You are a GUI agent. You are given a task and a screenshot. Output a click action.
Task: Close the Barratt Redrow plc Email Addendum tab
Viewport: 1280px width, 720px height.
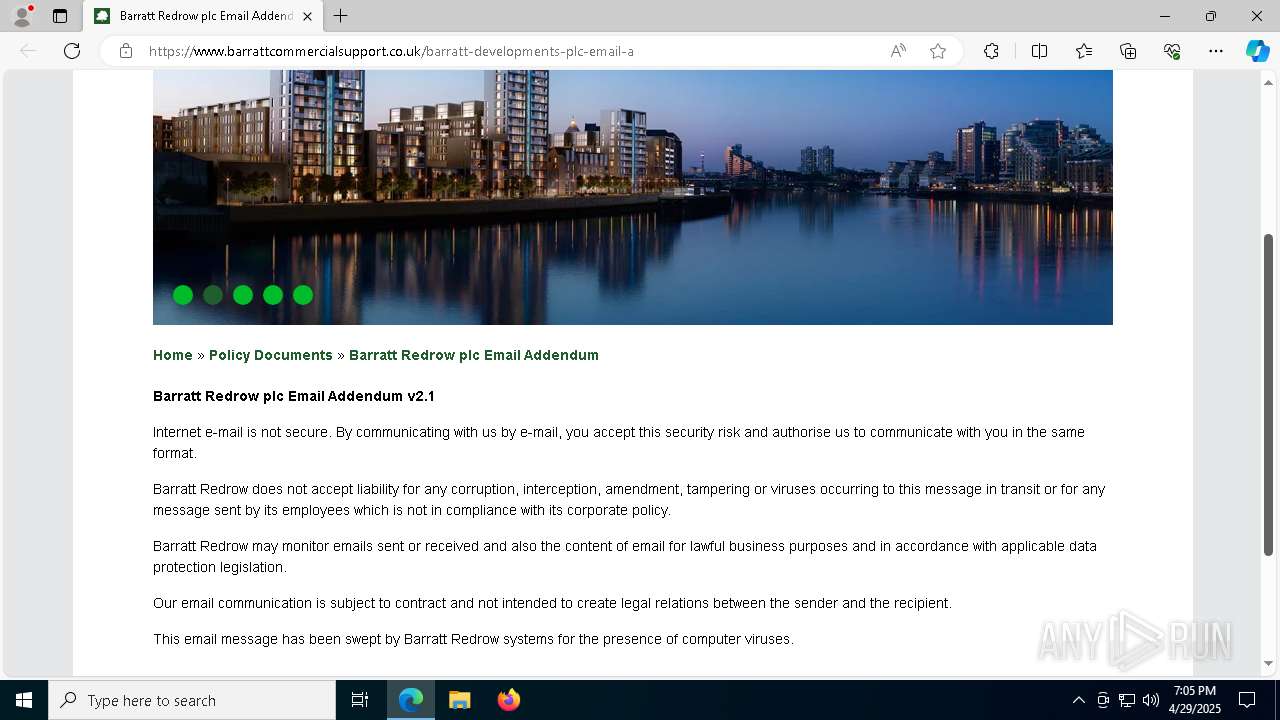pos(307,16)
